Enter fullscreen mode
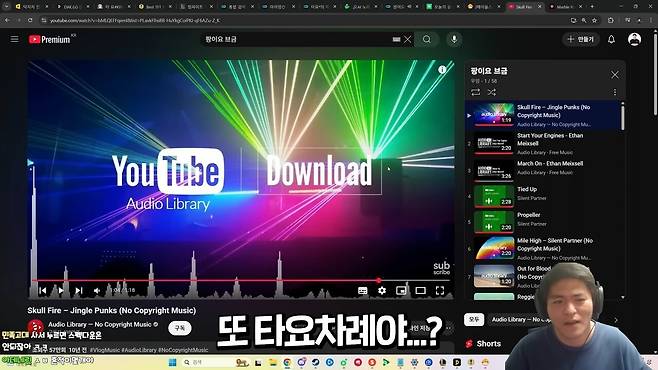Viewport: 658px width, 370px height. [x=440, y=290]
